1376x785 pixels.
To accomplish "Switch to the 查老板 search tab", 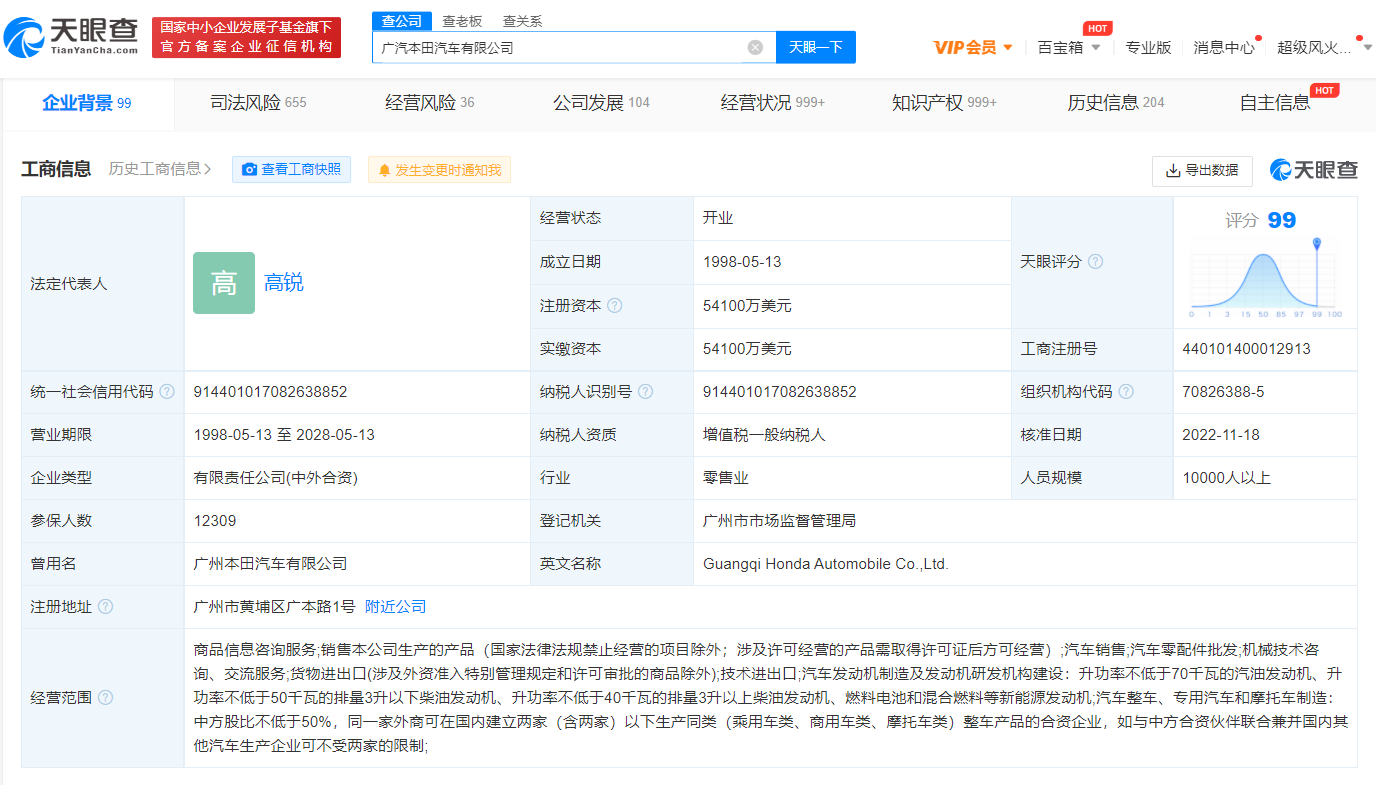I will click(462, 21).
